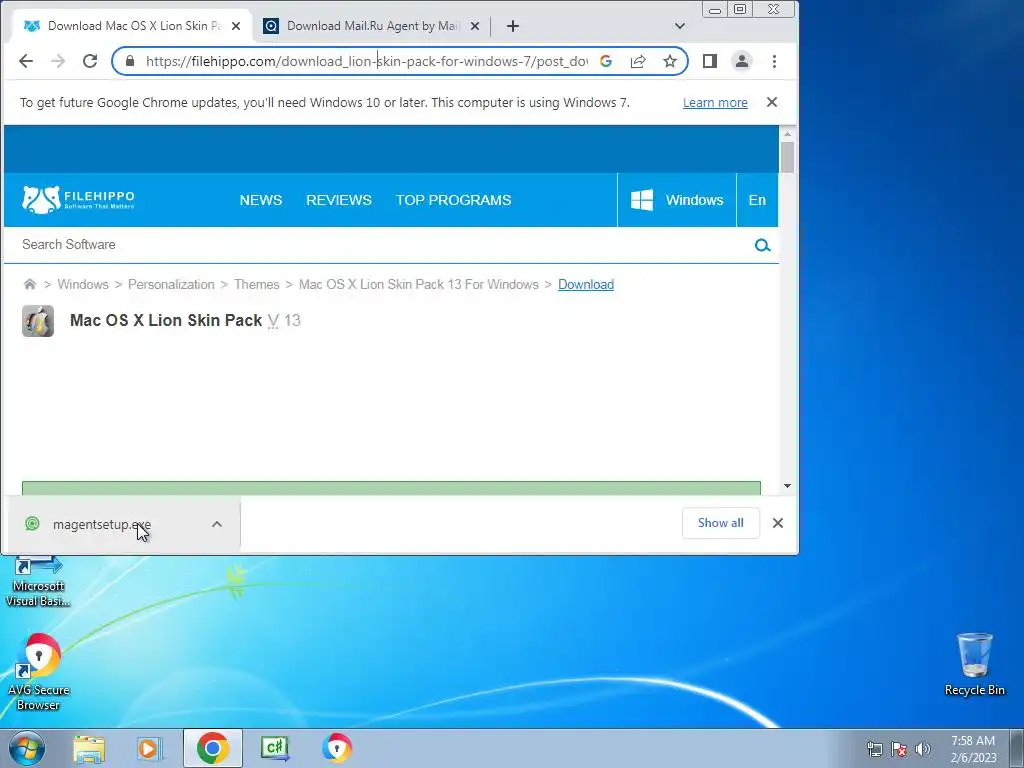Open Windows Explorer from the taskbar
Screen dimensions: 1024x768
pyautogui.click(x=89, y=748)
